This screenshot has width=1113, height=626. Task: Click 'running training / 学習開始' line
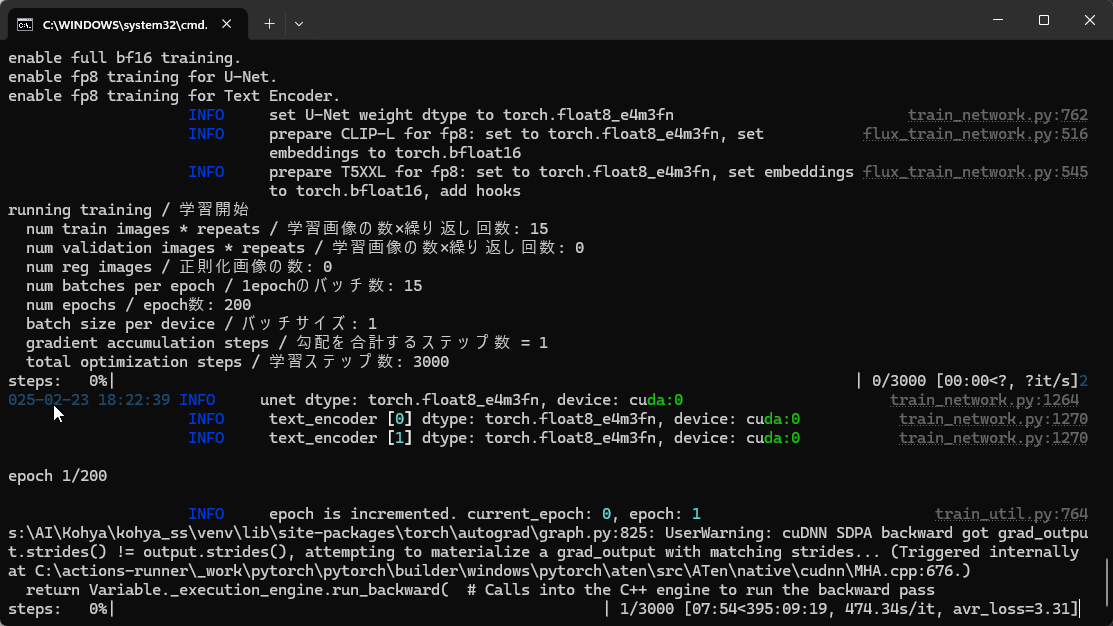click(128, 210)
